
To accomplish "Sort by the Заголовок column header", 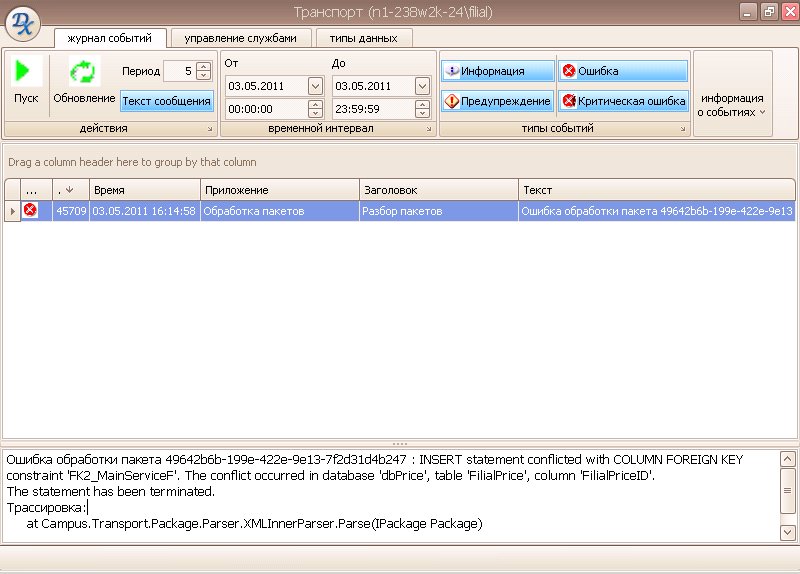I will 439,190.
